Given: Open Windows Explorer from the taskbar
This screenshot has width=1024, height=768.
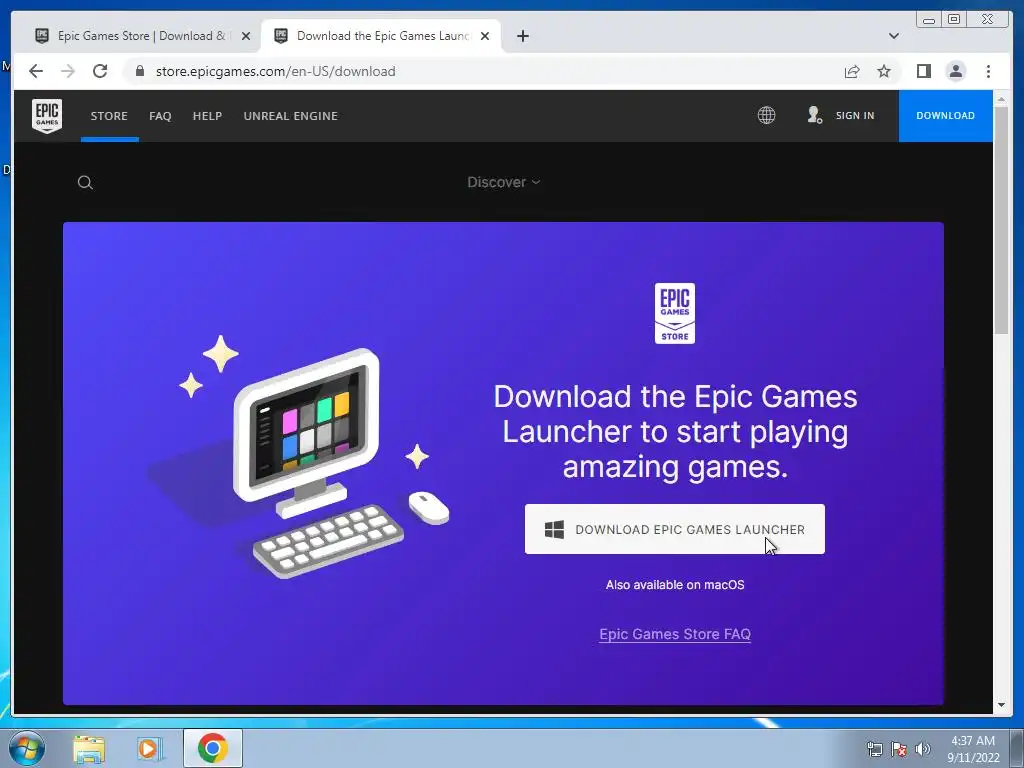Looking at the screenshot, I should click(89, 749).
